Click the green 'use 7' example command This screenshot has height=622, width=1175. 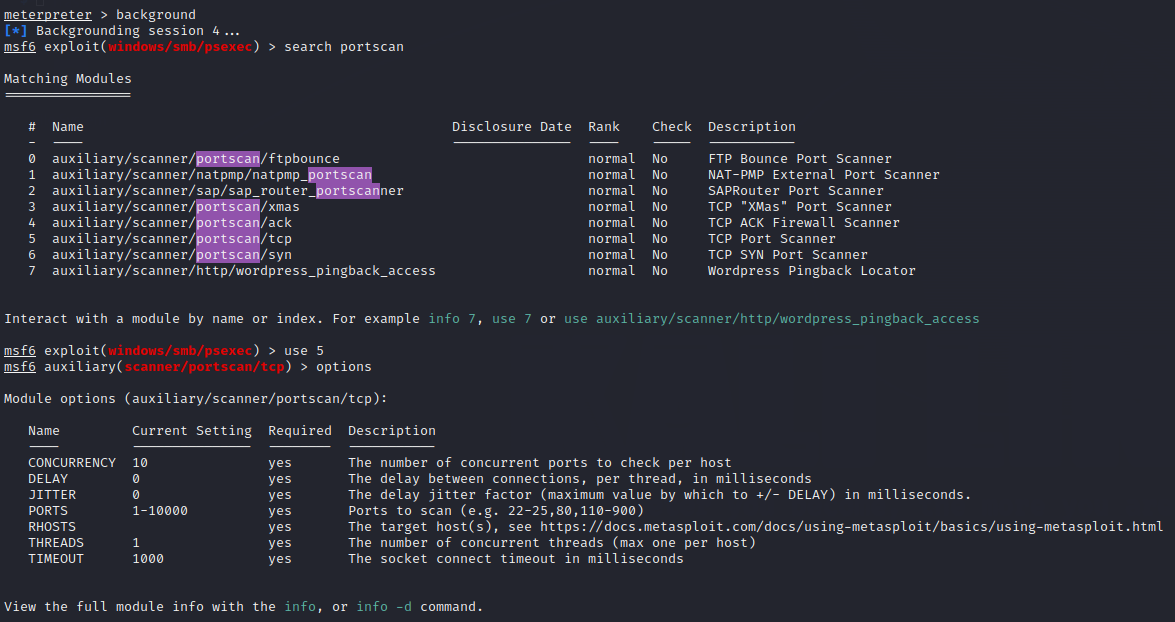[511, 319]
